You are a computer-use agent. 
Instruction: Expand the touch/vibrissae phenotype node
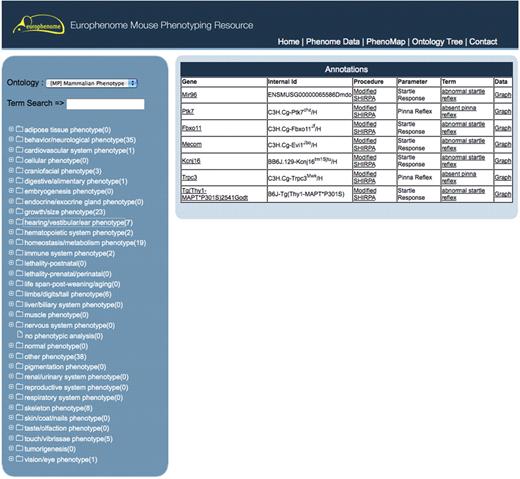click(x=11, y=438)
